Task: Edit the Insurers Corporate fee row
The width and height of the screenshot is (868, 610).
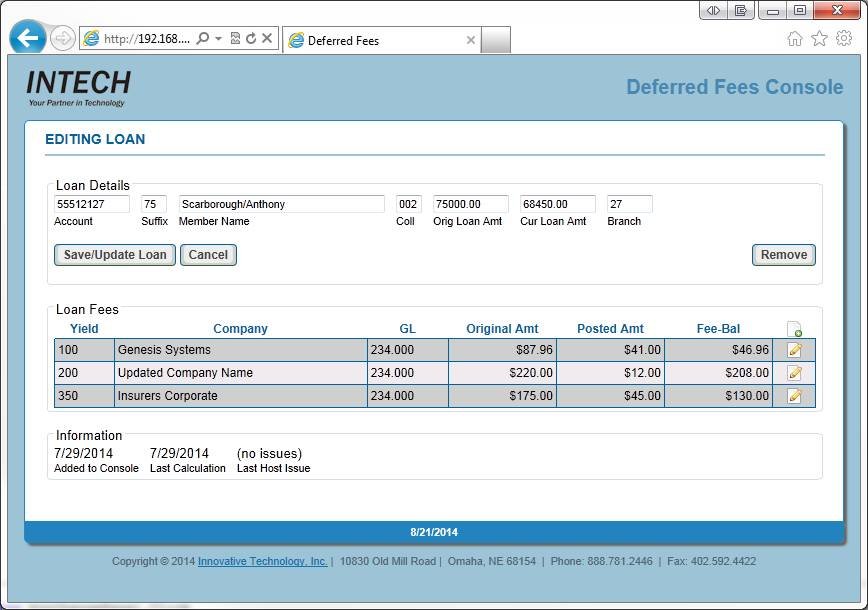Action: click(x=795, y=396)
